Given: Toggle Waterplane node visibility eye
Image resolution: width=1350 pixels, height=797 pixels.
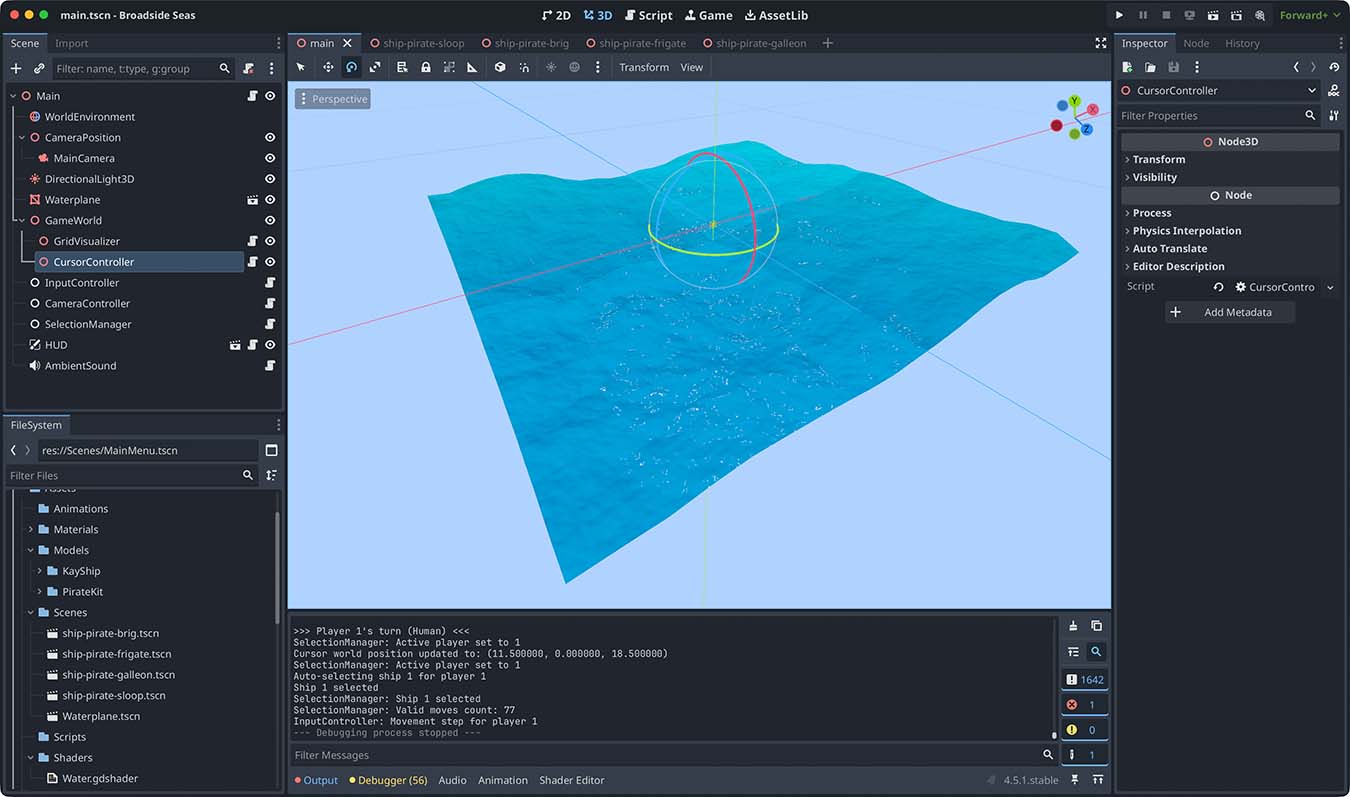Looking at the screenshot, I should coord(270,200).
